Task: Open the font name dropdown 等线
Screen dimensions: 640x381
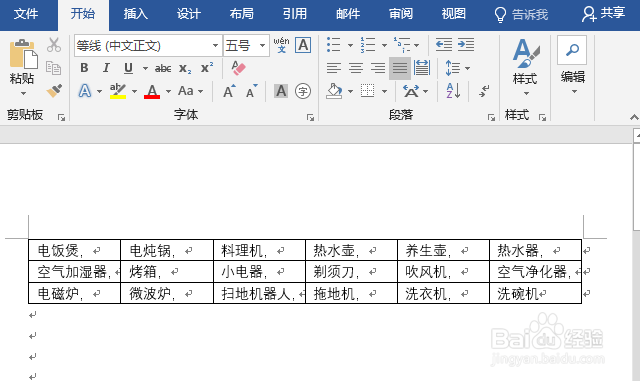Action: (215, 45)
